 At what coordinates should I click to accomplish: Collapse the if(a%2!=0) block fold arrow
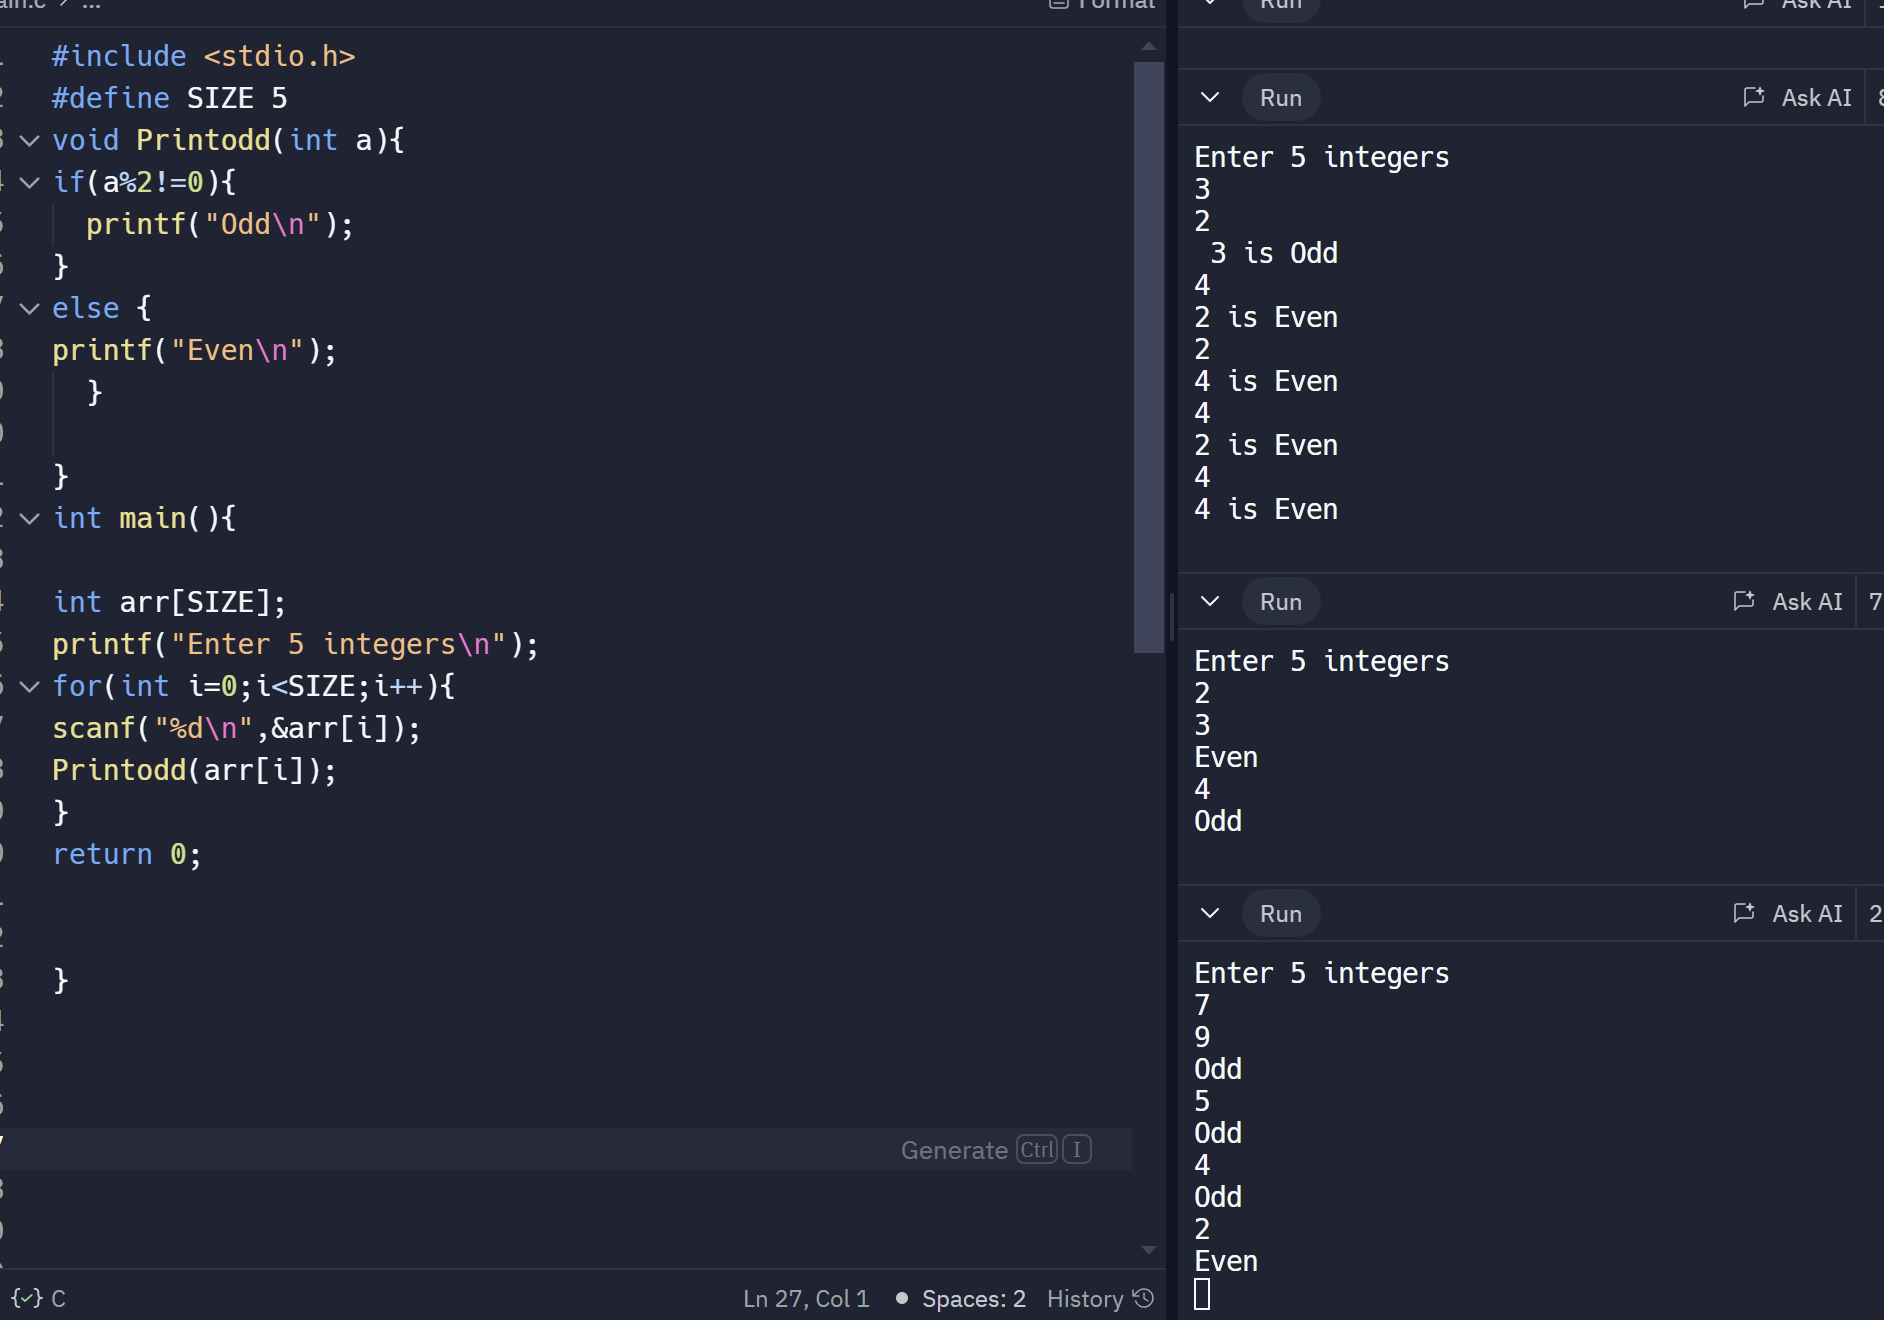(29, 182)
